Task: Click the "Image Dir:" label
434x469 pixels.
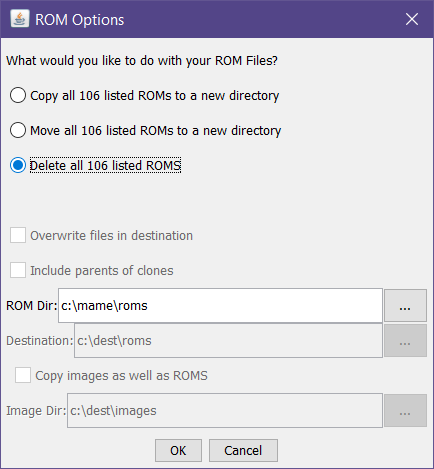Action: (x=36, y=411)
